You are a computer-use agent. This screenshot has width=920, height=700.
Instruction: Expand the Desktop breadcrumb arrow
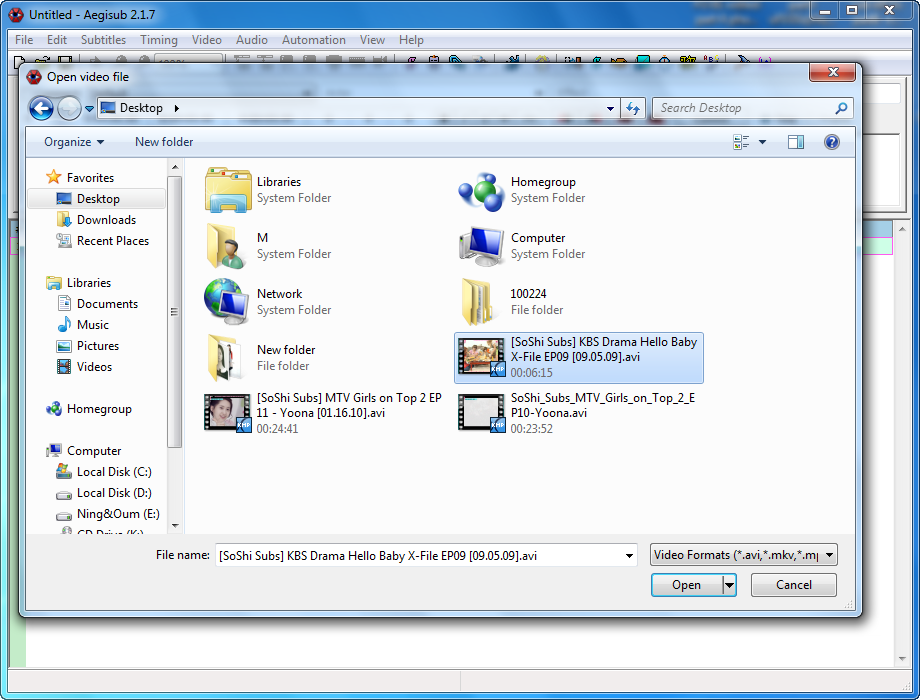coord(177,109)
